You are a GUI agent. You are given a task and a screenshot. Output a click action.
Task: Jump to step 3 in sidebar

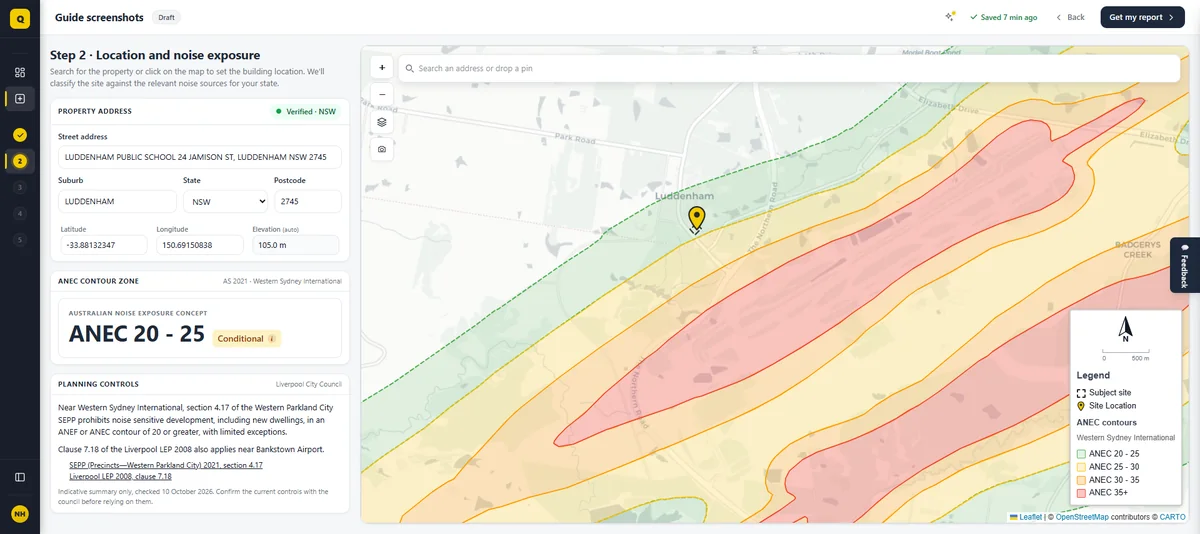click(x=20, y=187)
